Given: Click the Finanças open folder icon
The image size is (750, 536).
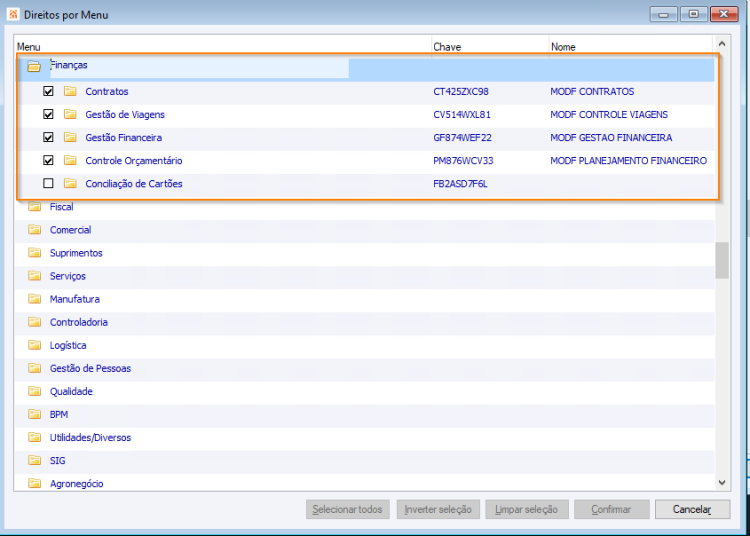Looking at the screenshot, I should point(34,66).
